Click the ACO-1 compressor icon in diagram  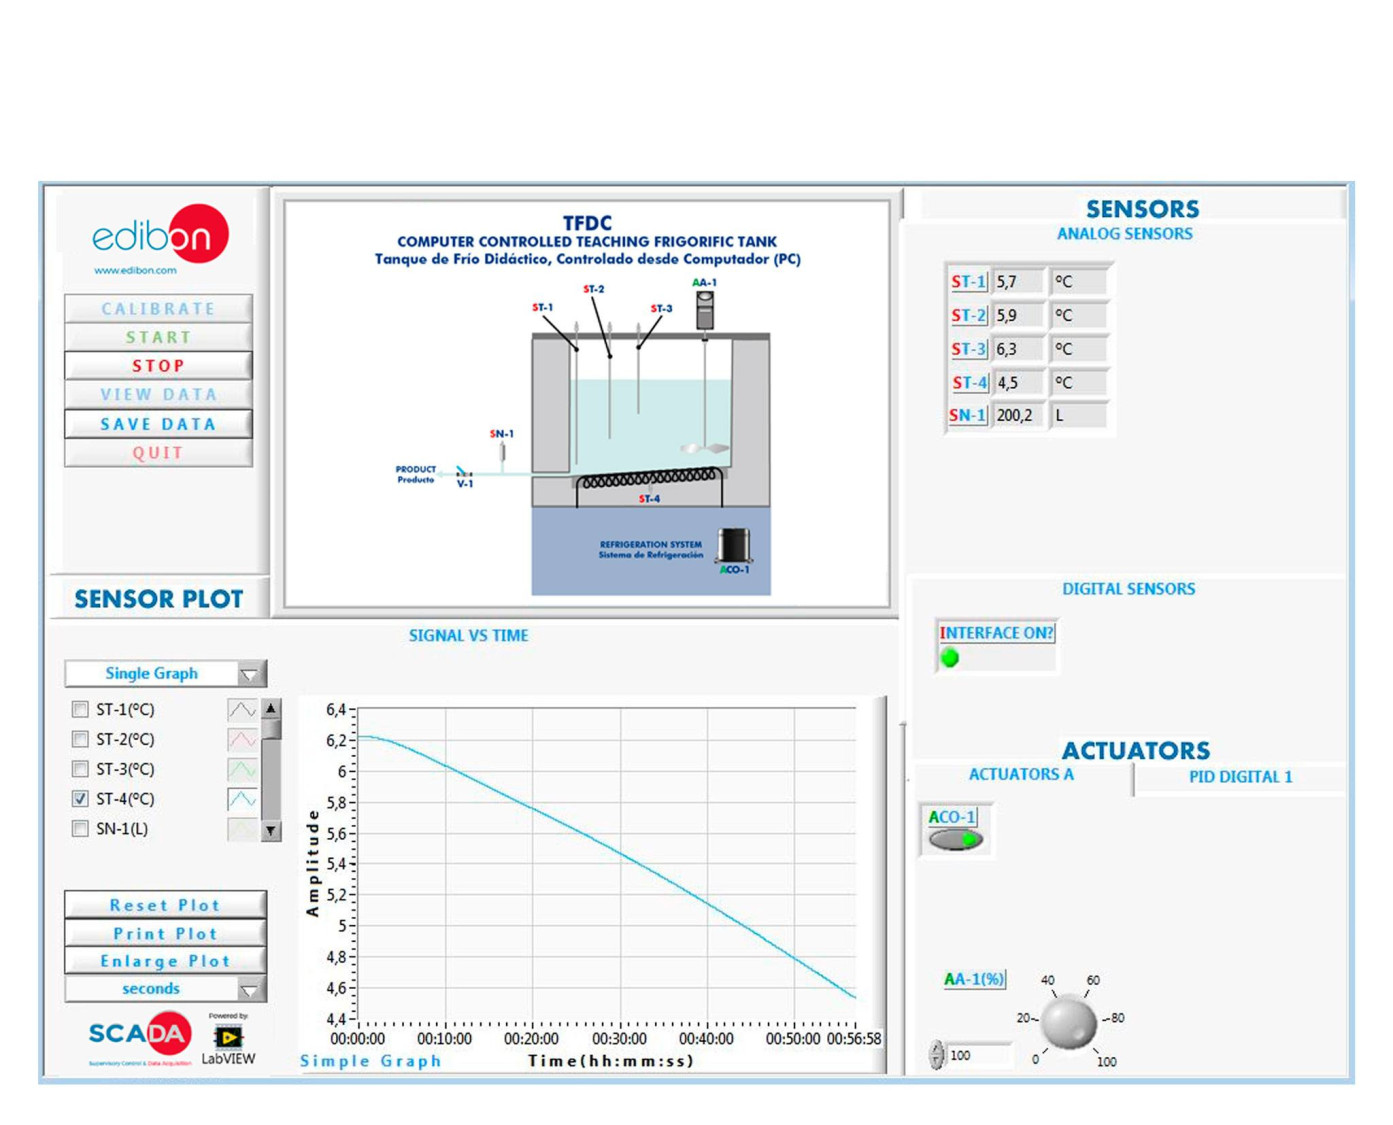[734, 546]
